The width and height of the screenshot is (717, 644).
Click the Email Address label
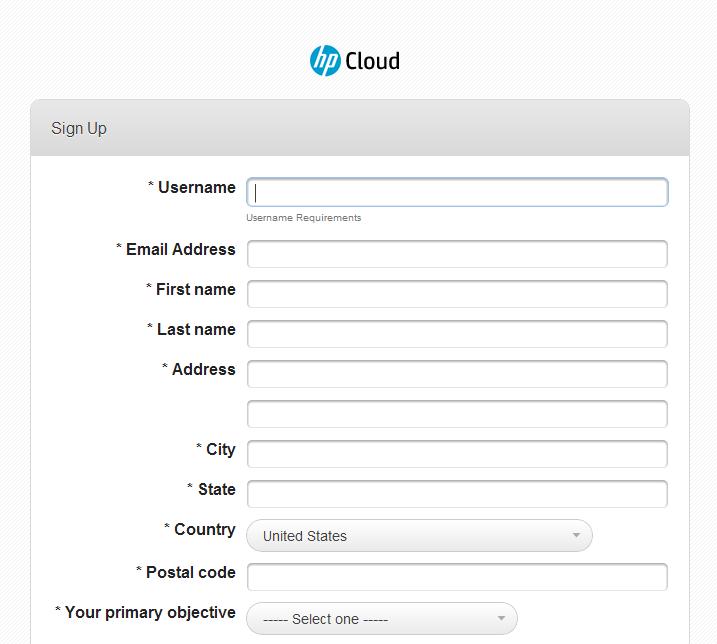[181, 249]
